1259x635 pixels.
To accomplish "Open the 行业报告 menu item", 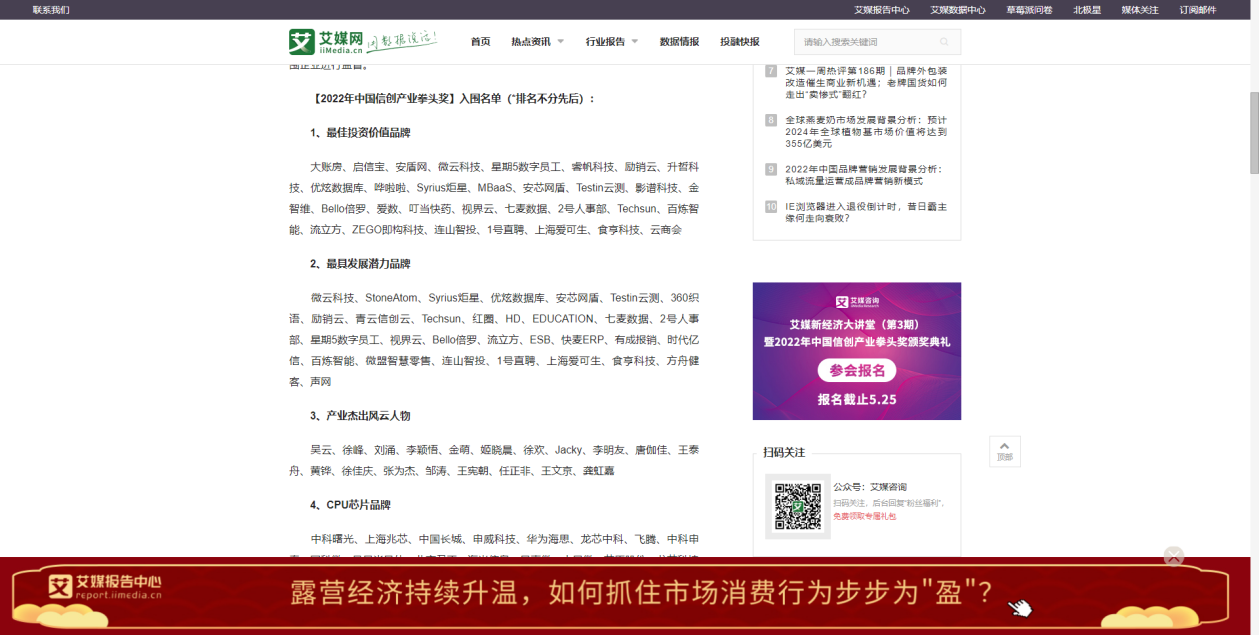I will pos(605,42).
